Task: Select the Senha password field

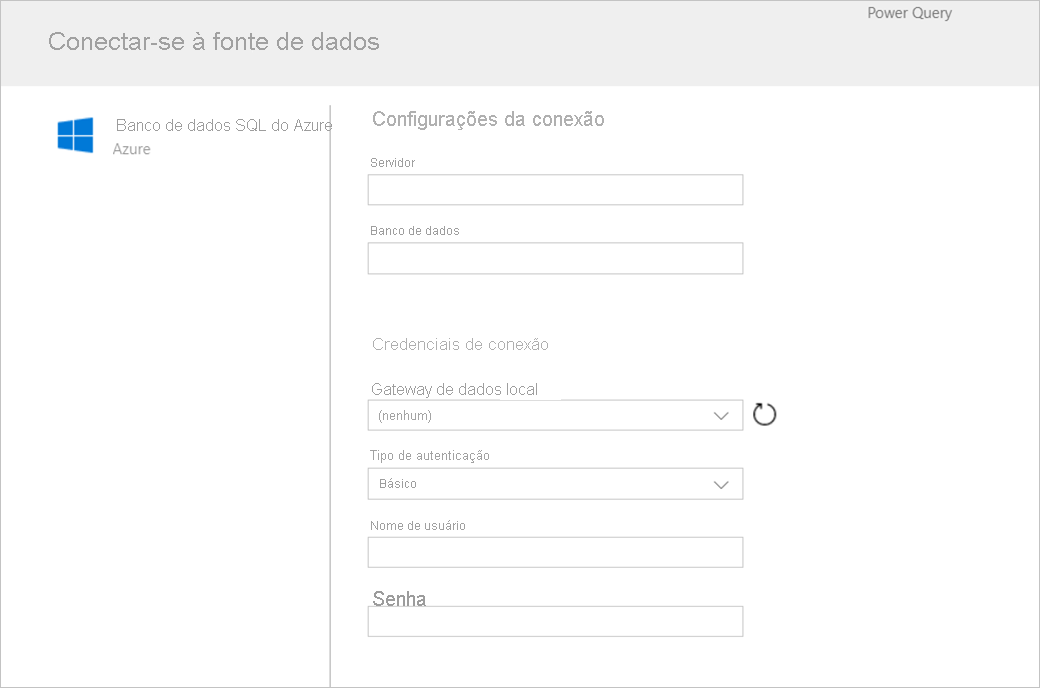Action: point(555,620)
